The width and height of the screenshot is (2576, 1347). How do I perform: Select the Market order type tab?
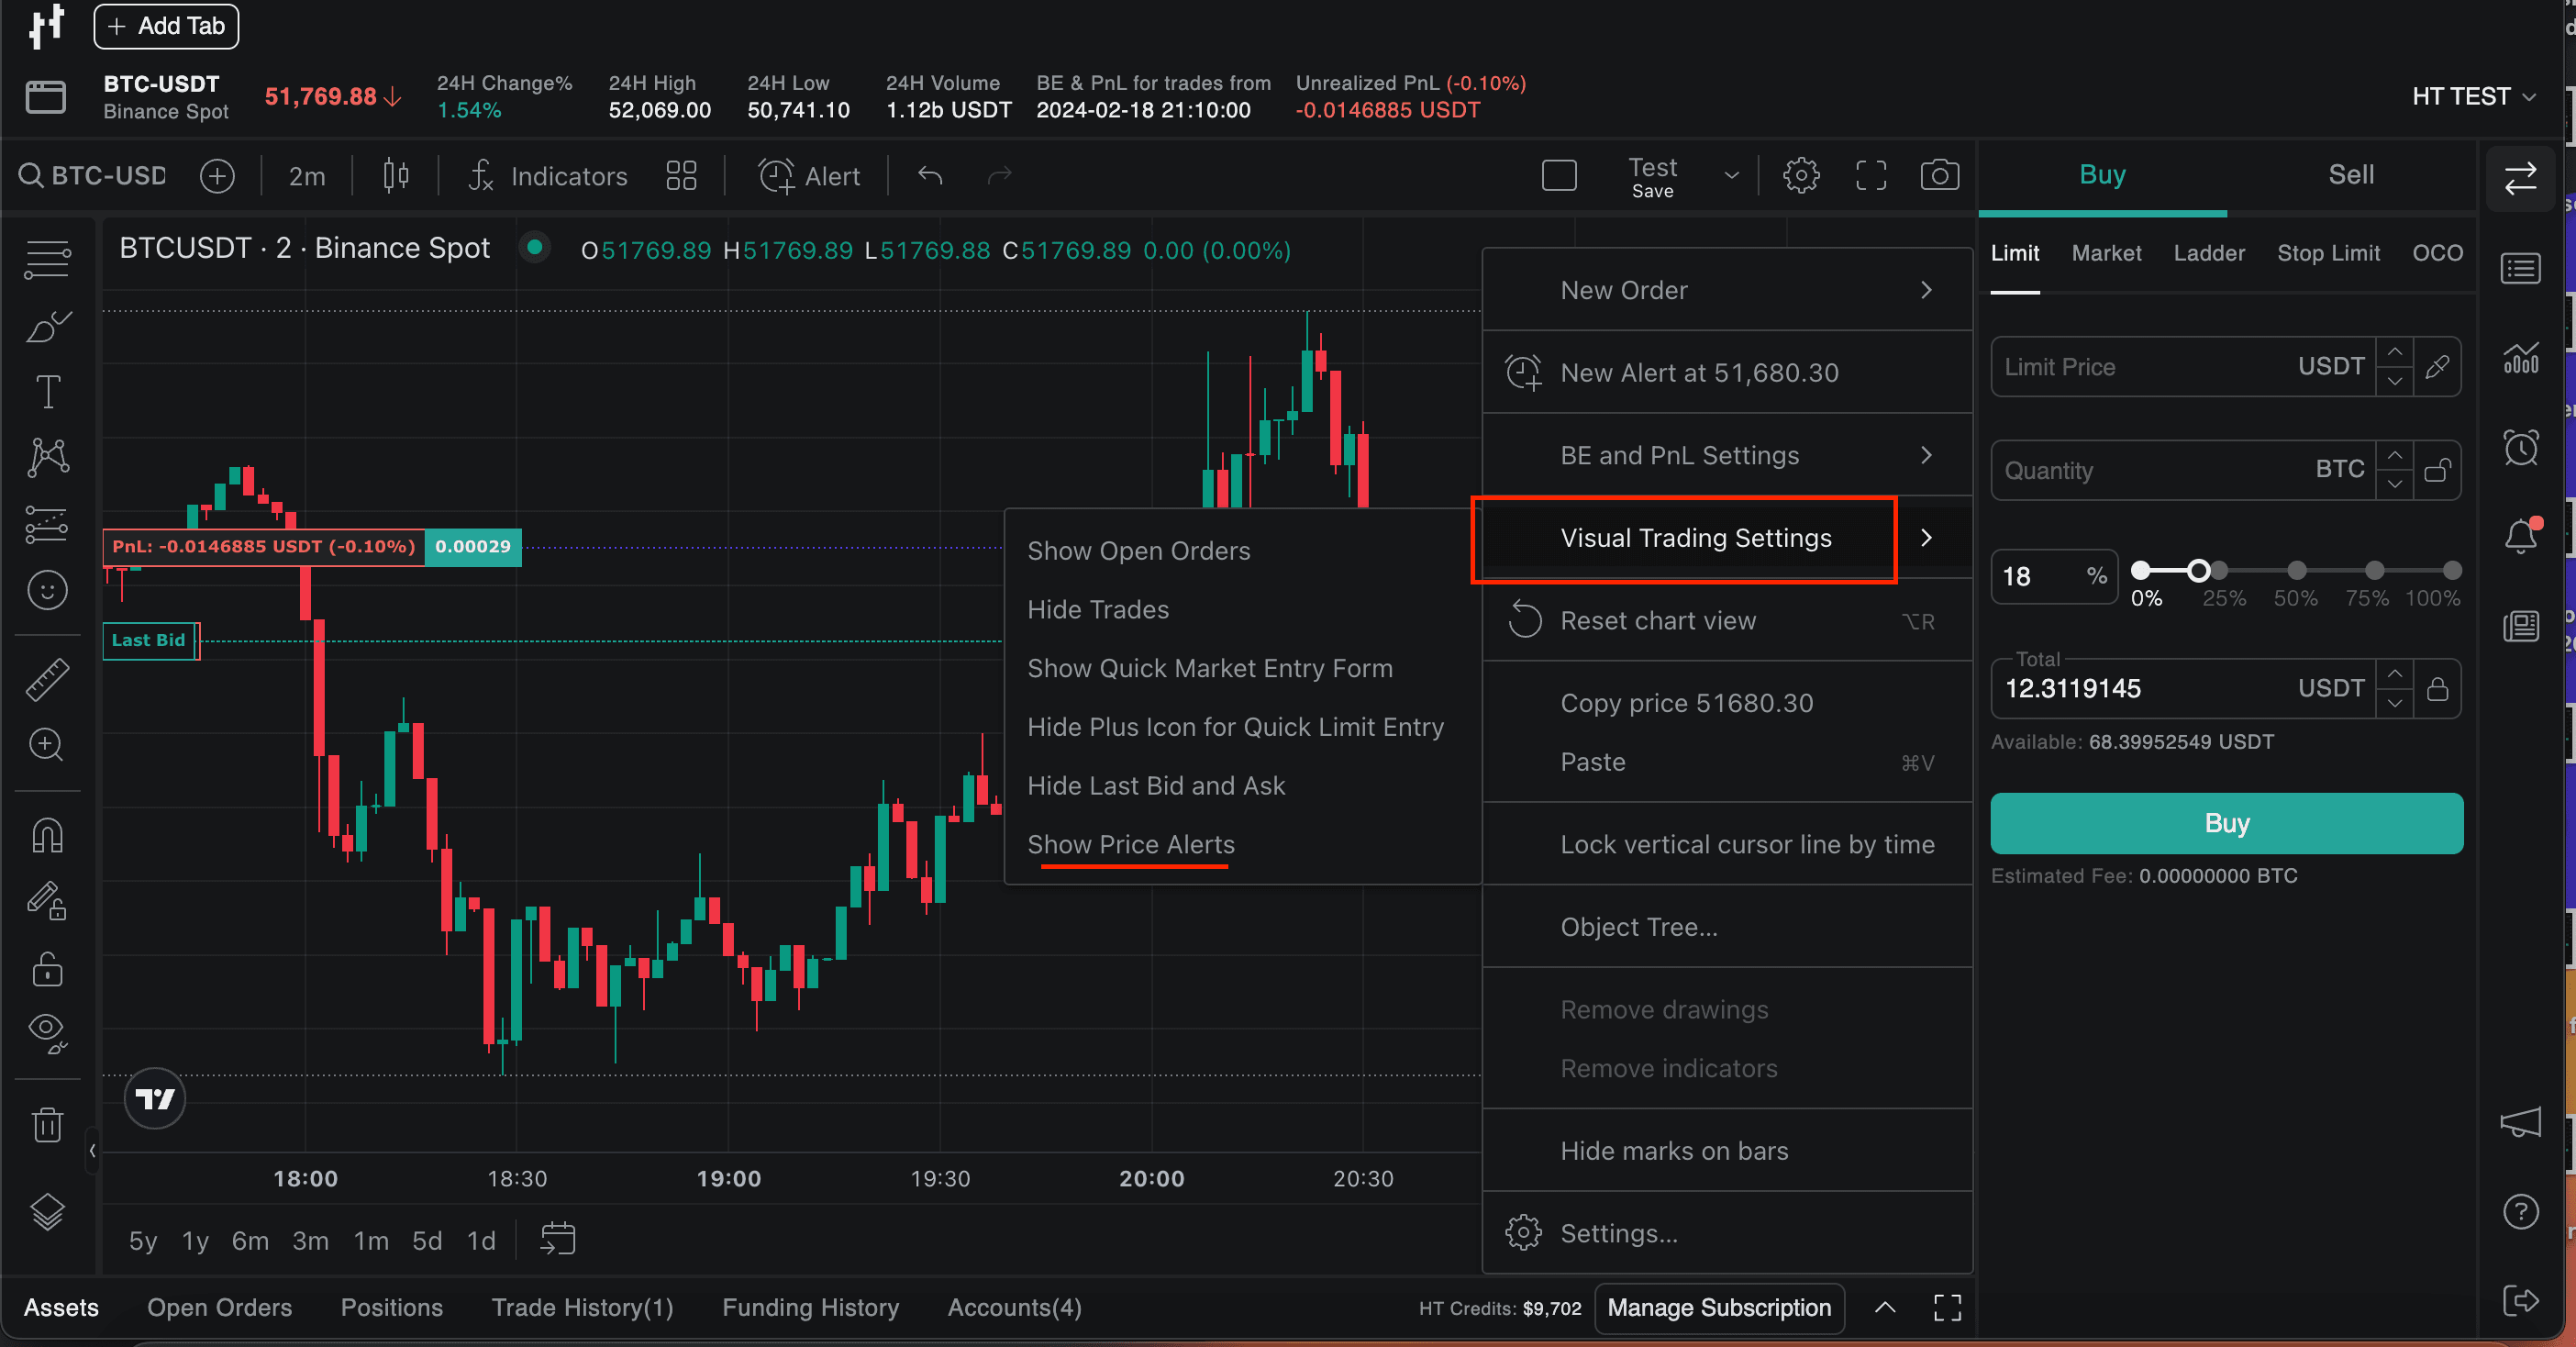point(2106,253)
